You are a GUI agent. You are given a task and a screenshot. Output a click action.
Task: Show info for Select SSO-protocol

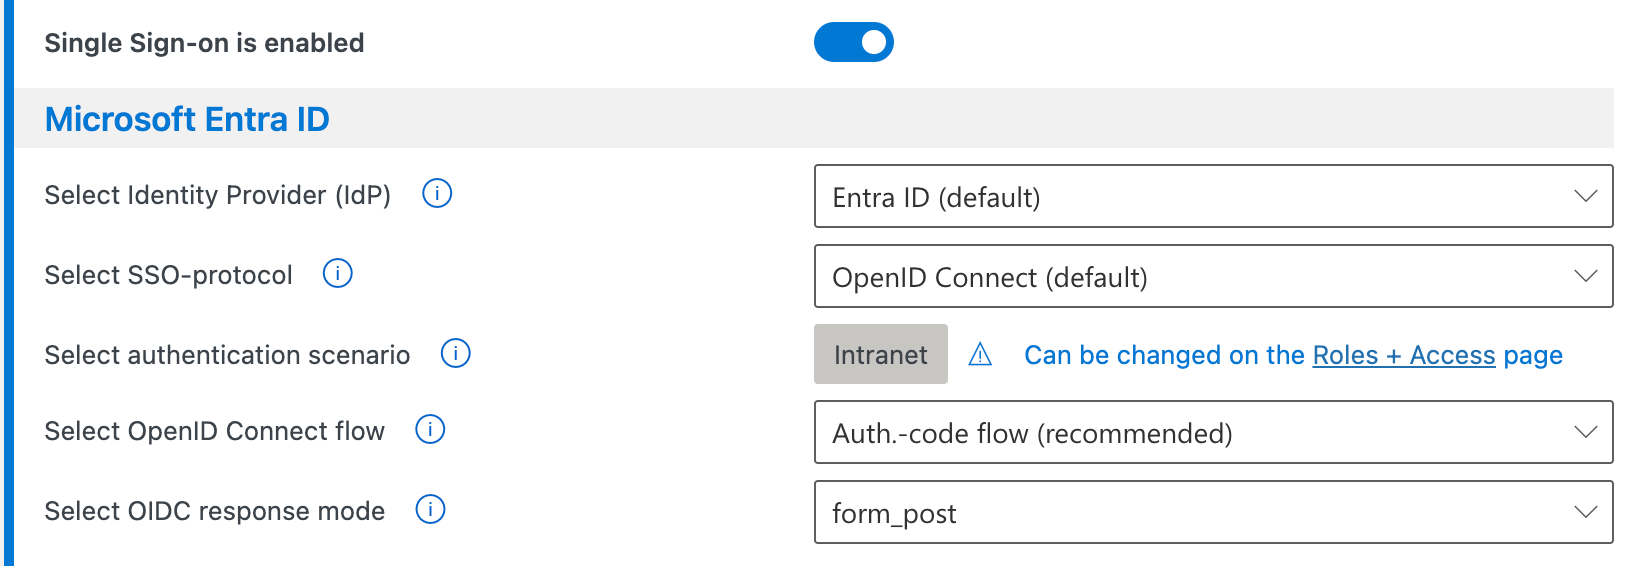338,273
